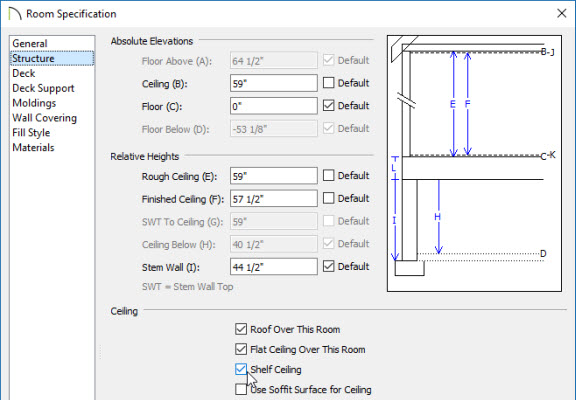This screenshot has width=576, height=400.
Task: Focus the Rough Ceiling (E) input
Action: [x=274, y=176]
